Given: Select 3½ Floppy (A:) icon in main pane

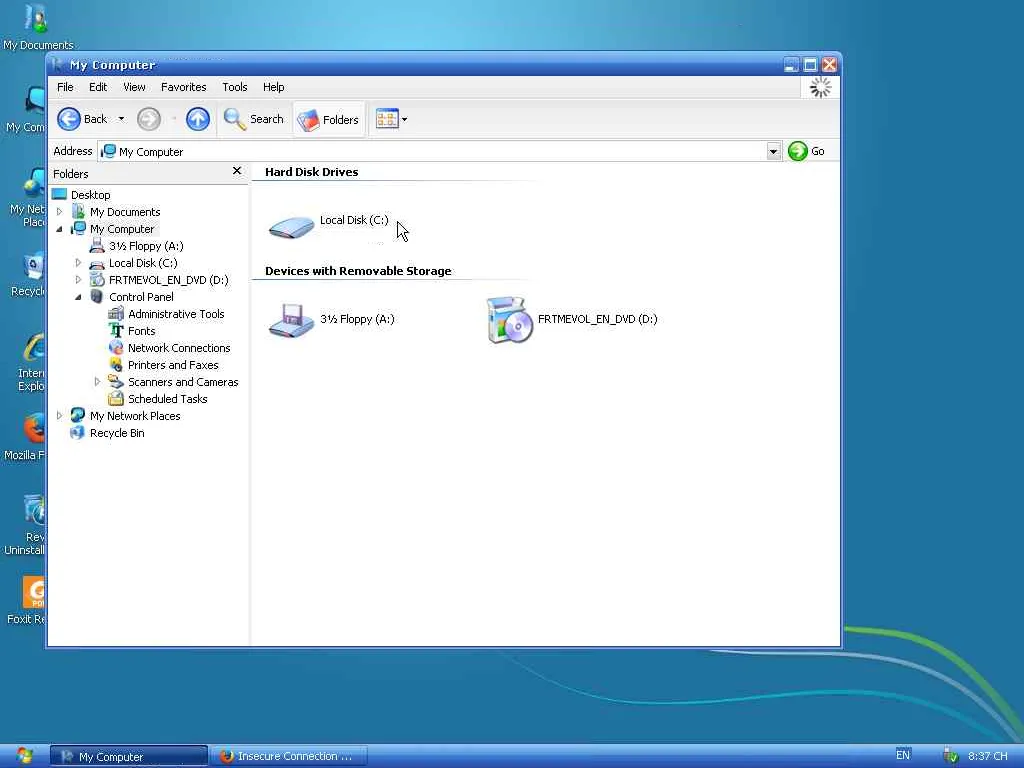Looking at the screenshot, I should [292, 320].
